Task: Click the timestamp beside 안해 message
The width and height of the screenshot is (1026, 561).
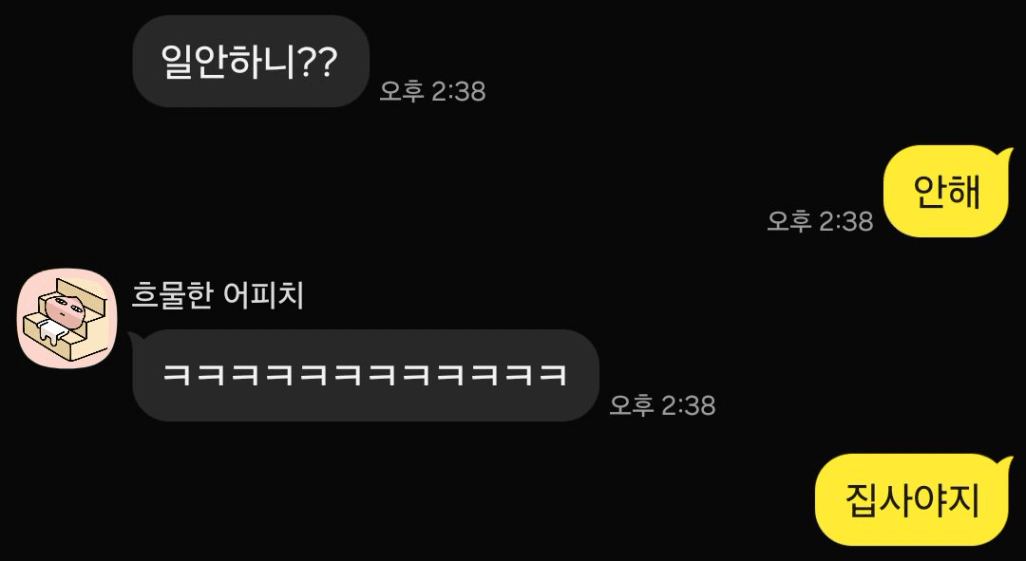Action: 820,221
